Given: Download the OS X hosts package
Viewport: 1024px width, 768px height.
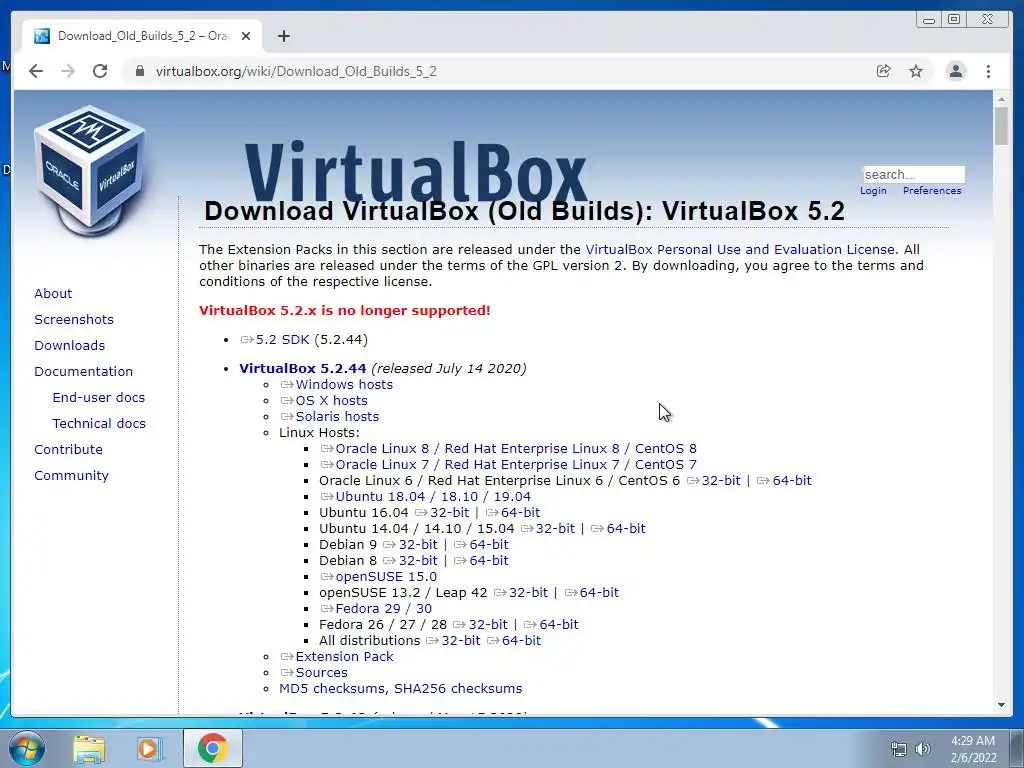Looking at the screenshot, I should [331, 400].
